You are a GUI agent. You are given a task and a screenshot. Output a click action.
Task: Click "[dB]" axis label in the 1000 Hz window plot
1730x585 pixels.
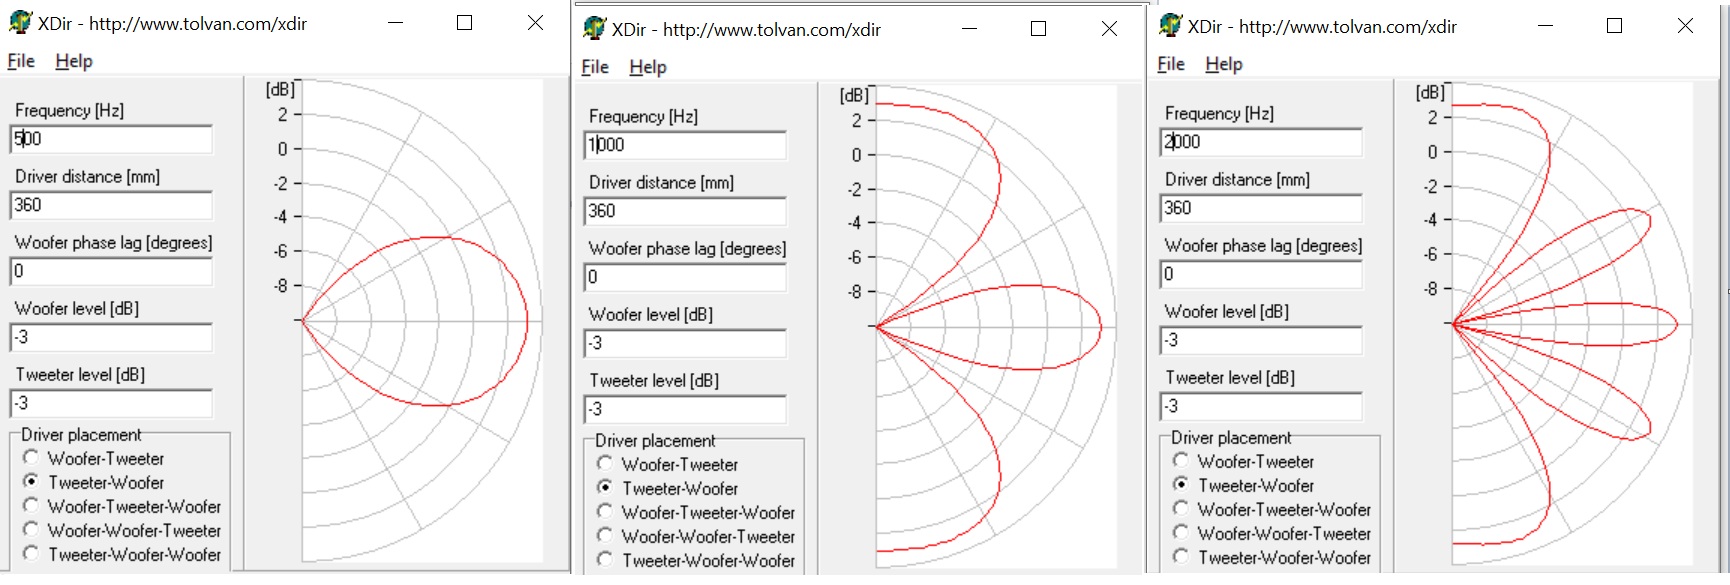click(x=854, y=95)
